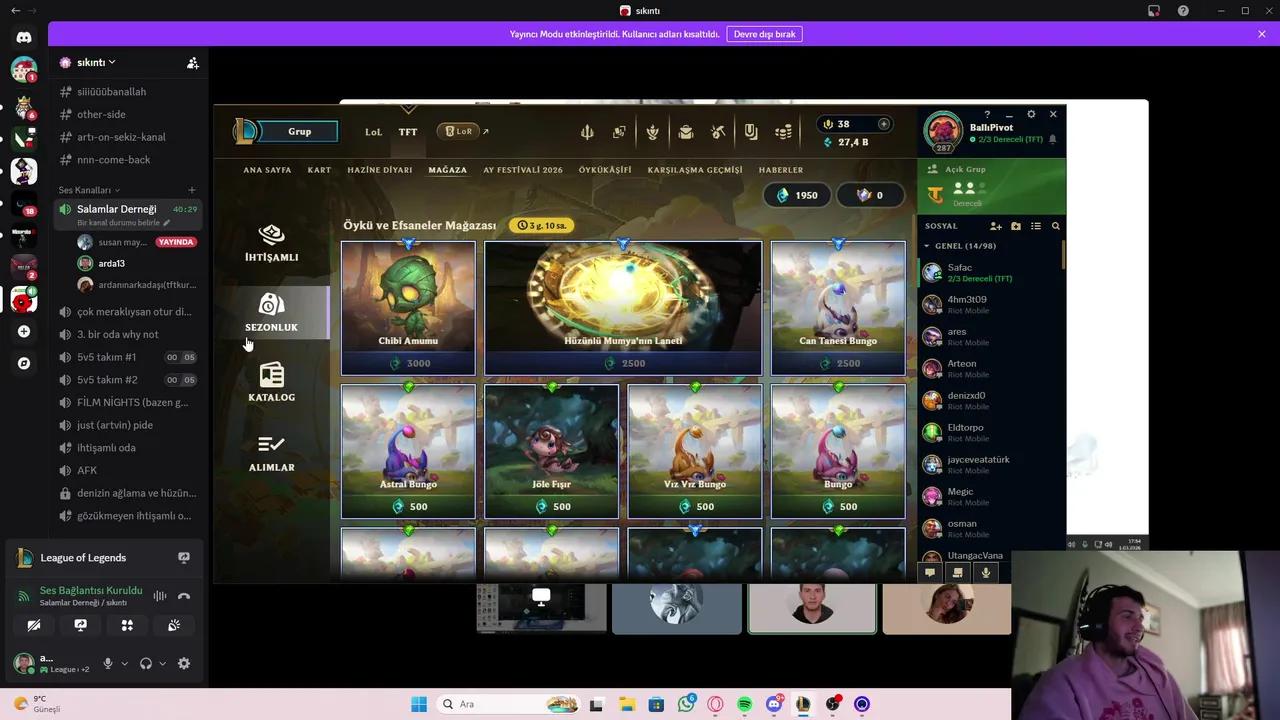Deafen your headphones in Discord
Image resolution: width=1280 pixels, height=720 pixels.
tap(146, 663)
